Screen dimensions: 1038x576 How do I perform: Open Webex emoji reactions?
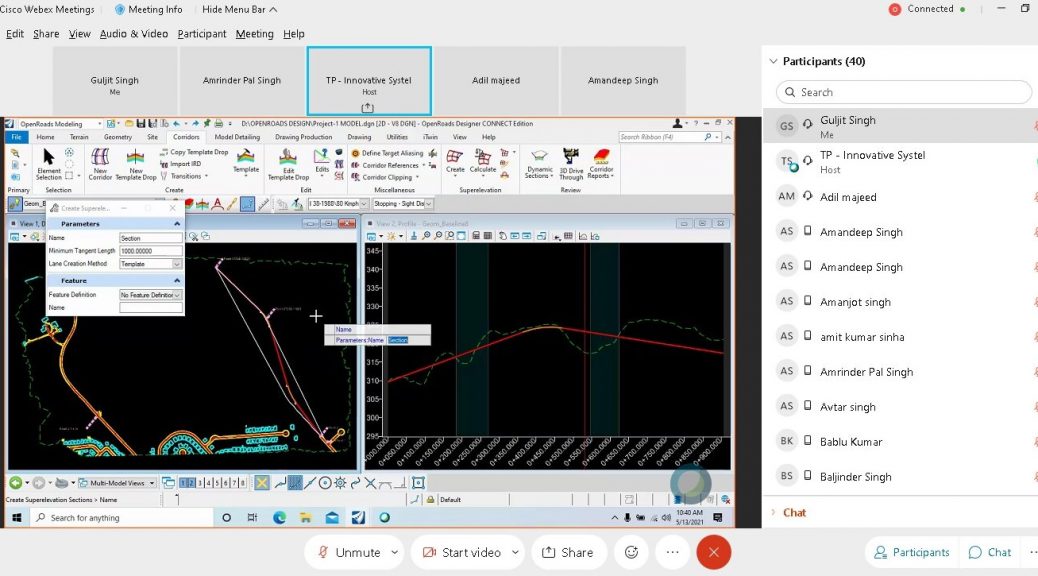coord(632,552)
